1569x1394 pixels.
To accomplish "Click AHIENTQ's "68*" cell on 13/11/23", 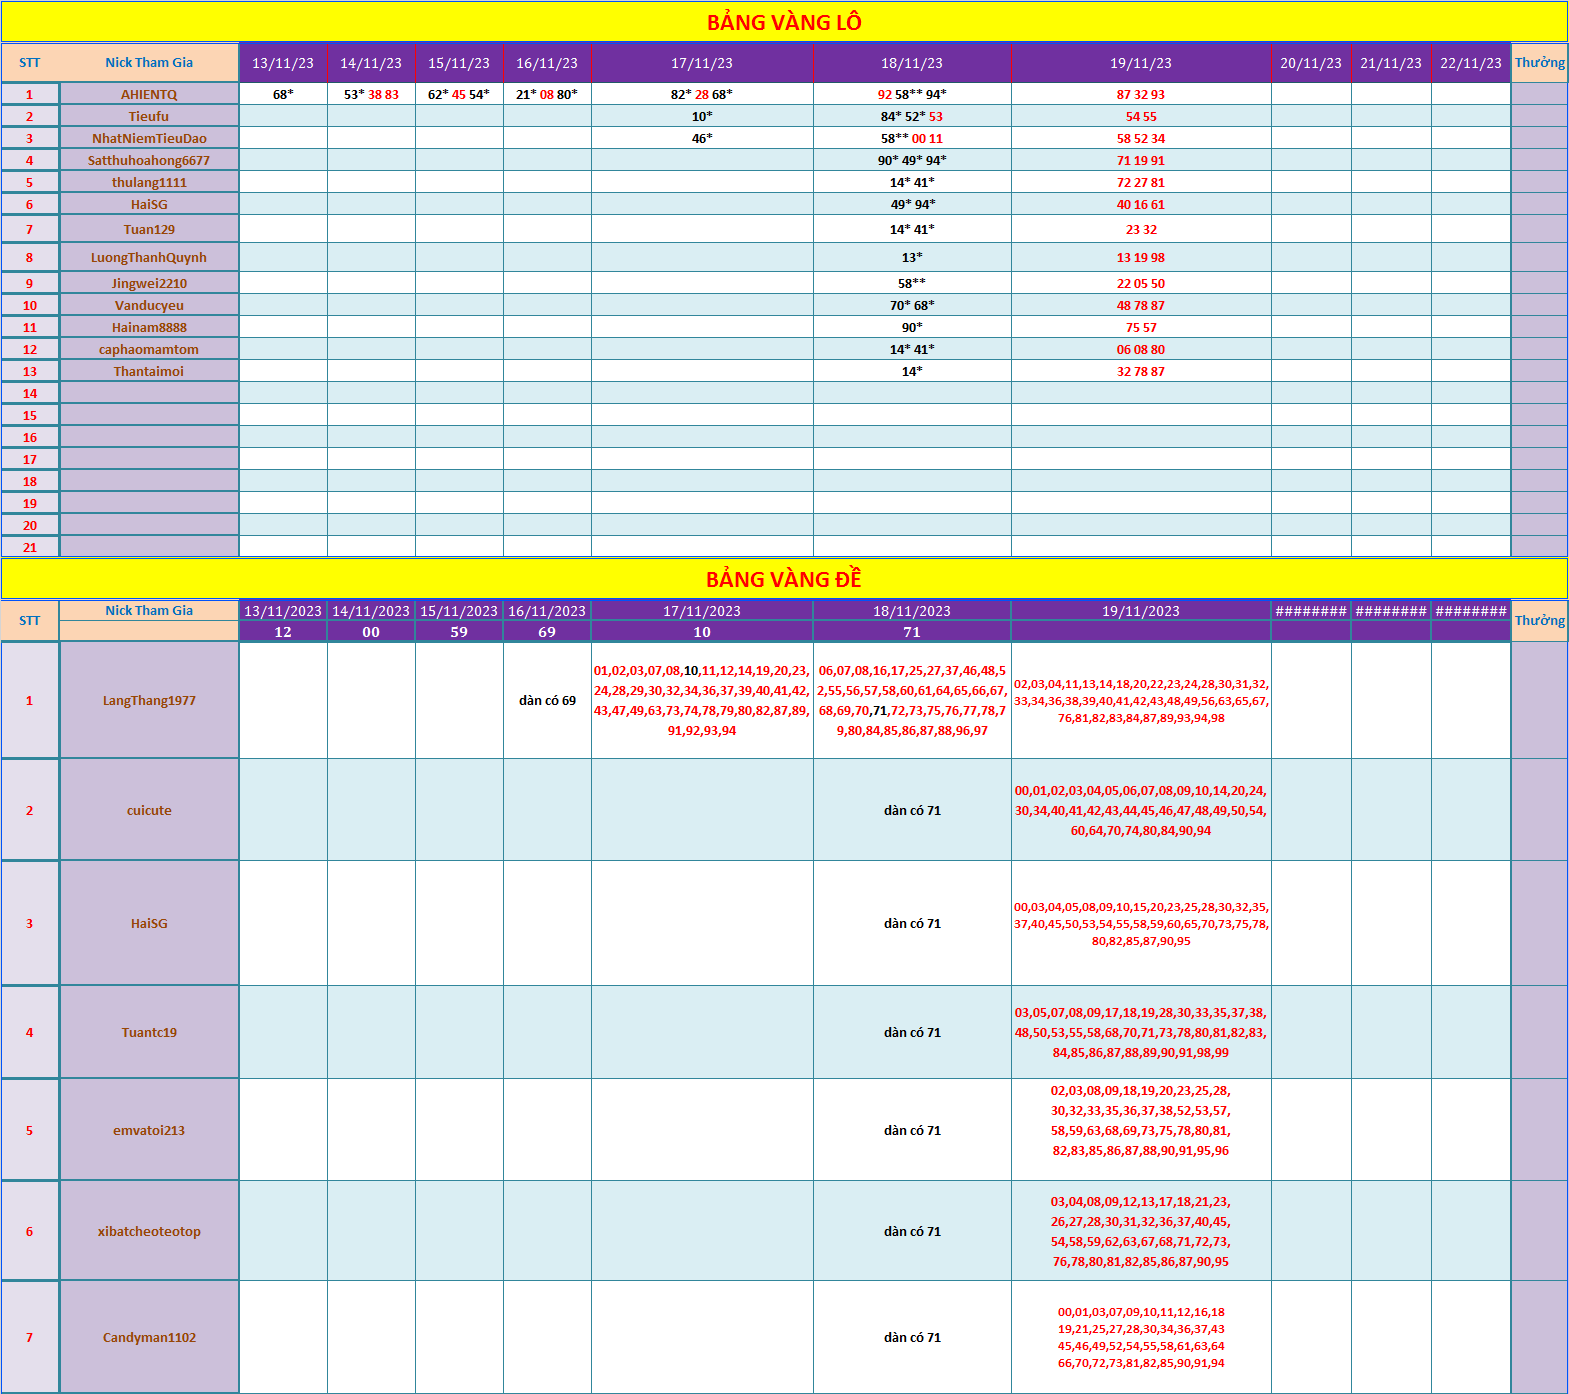I will click(283, 94).
